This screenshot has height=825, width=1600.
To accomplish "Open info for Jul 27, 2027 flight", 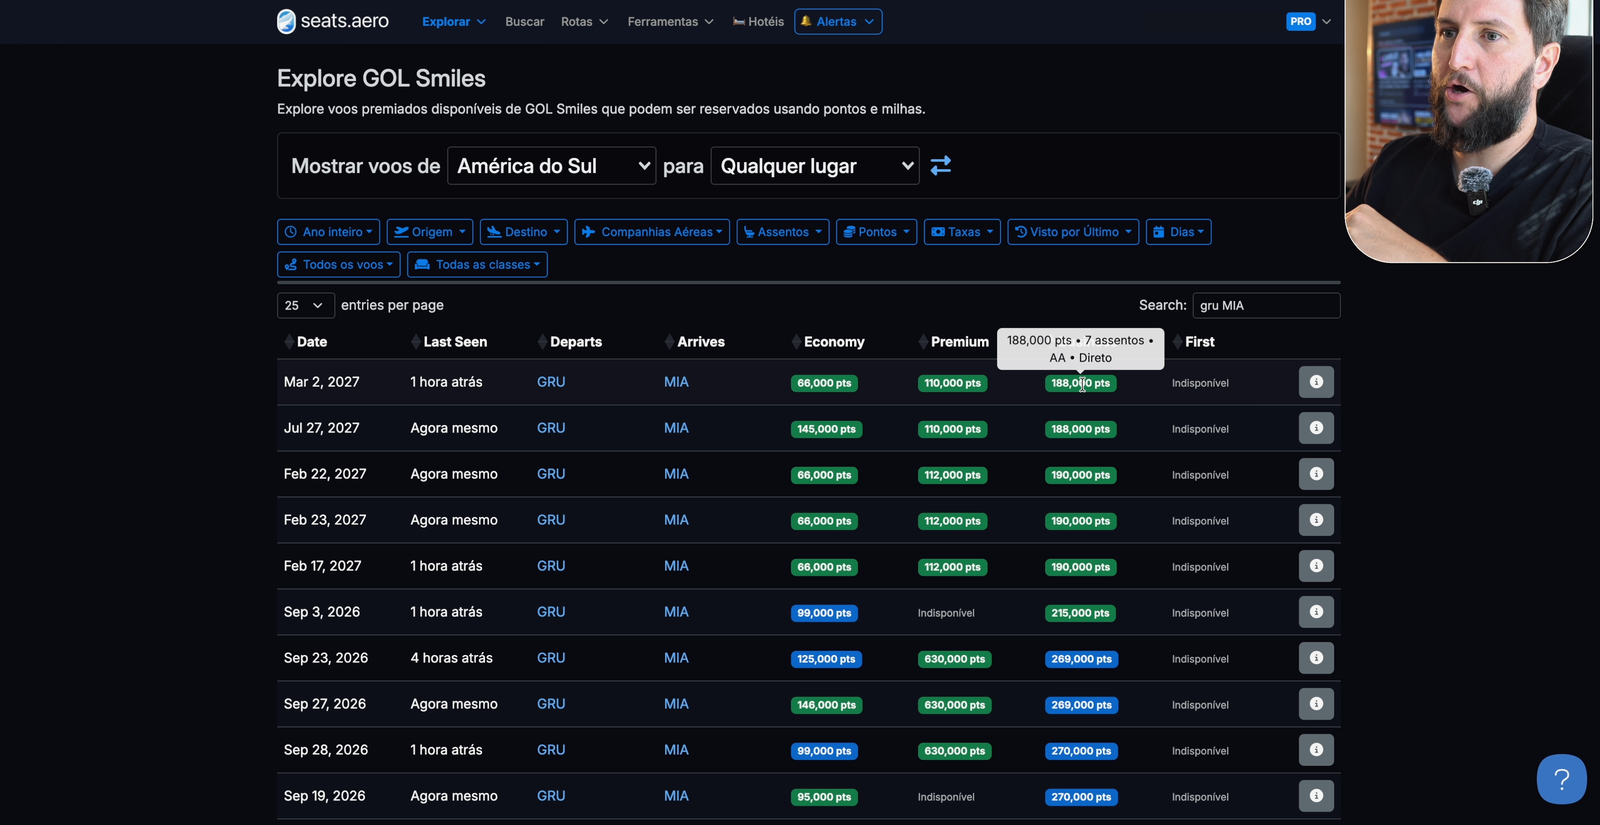I will (x=1316, y=428).
